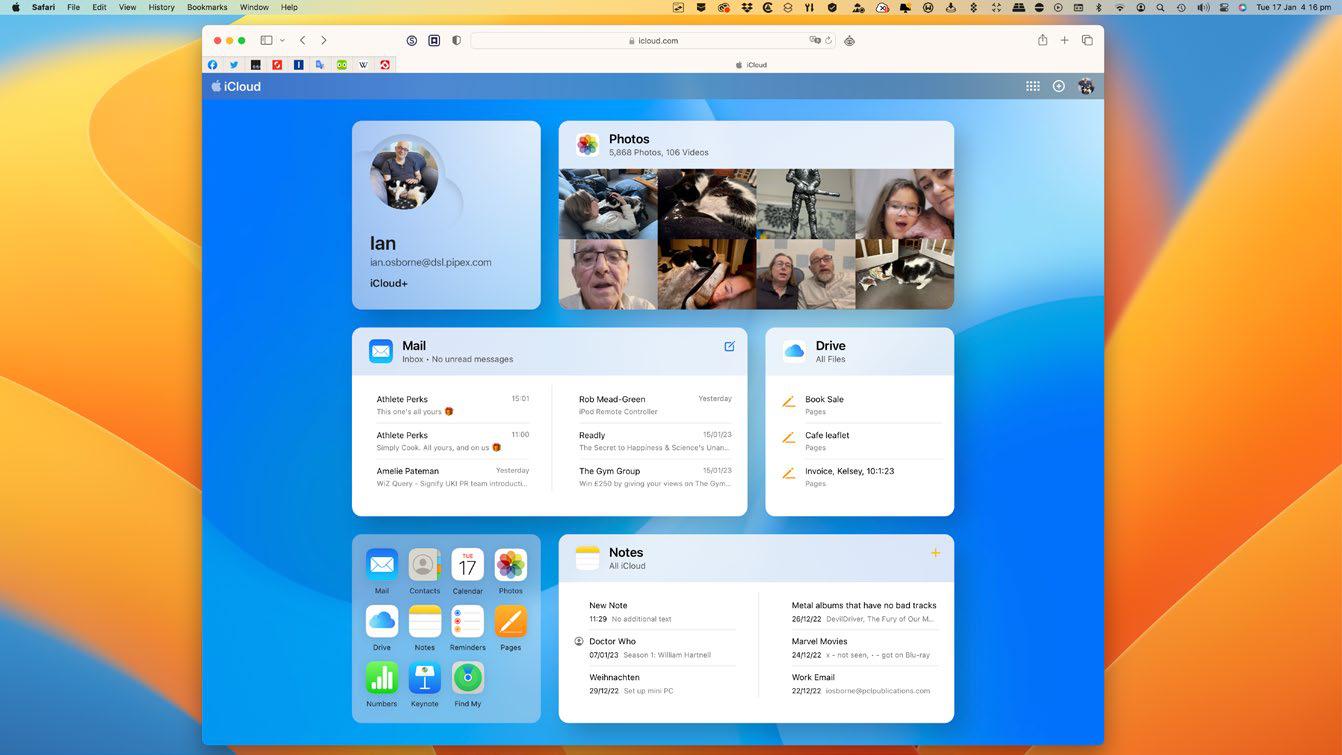
Task: Open Safari View menu
Action: tap(127, 7)
